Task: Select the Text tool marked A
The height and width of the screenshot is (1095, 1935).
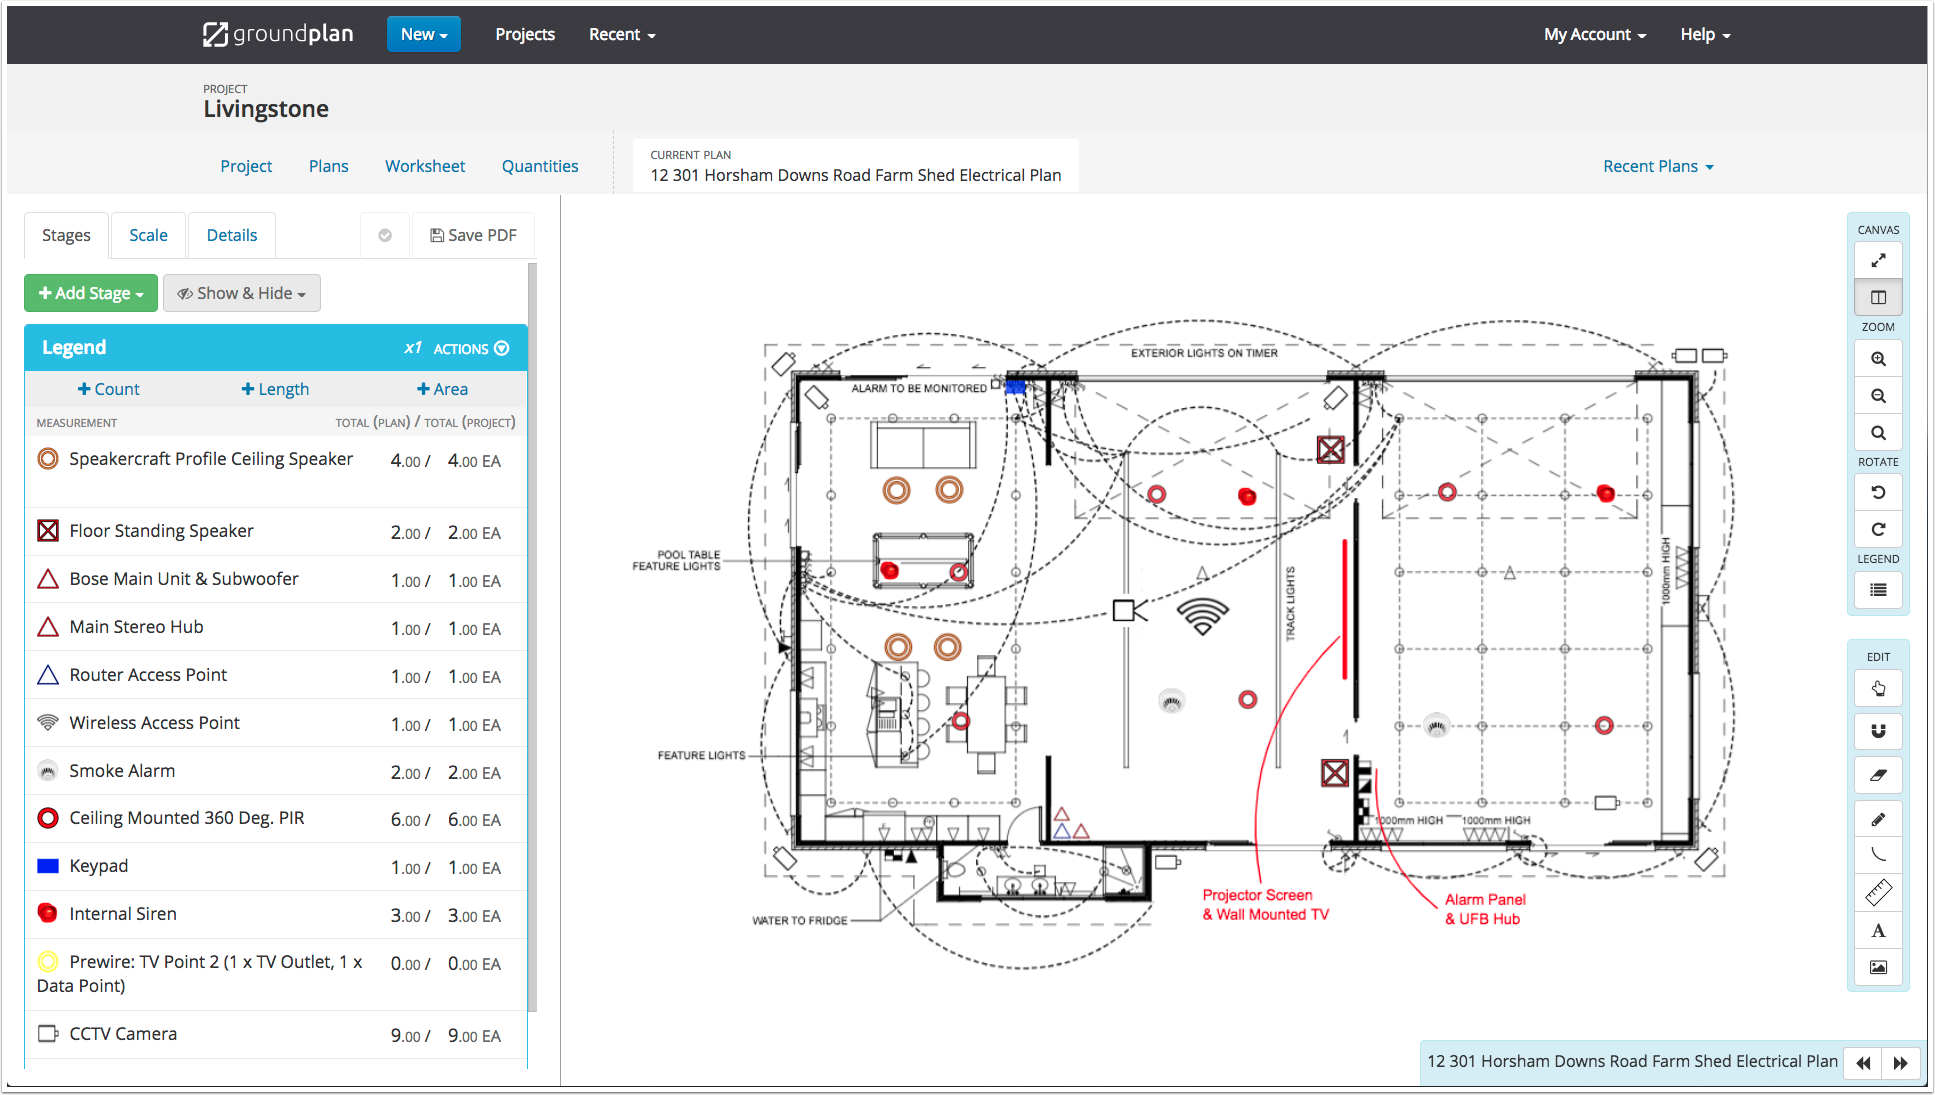Action: tap(1878, 930)
